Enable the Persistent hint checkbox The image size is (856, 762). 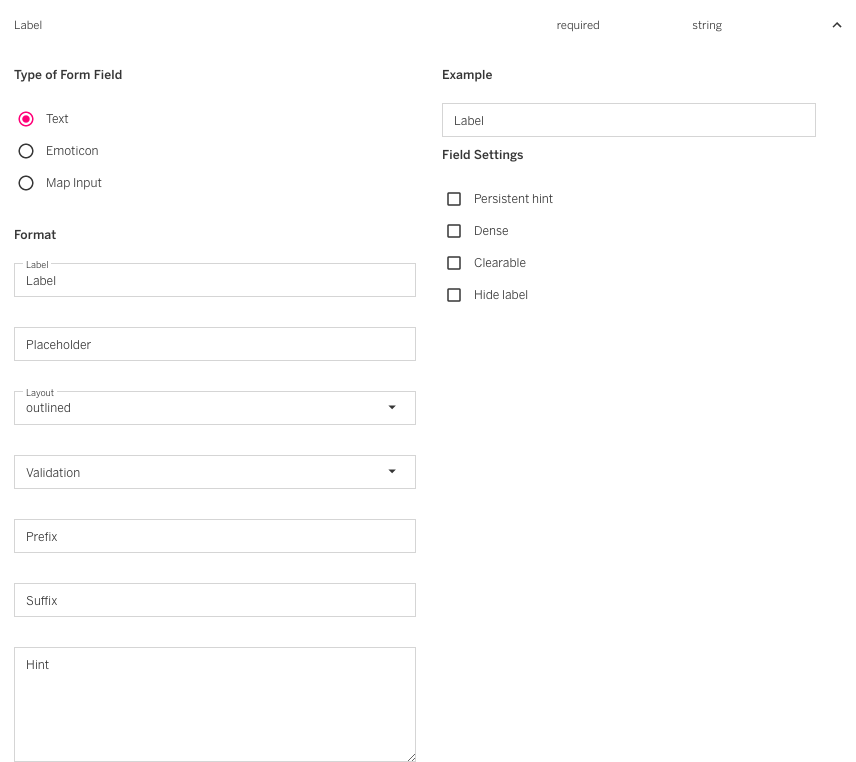click(454, 199)
